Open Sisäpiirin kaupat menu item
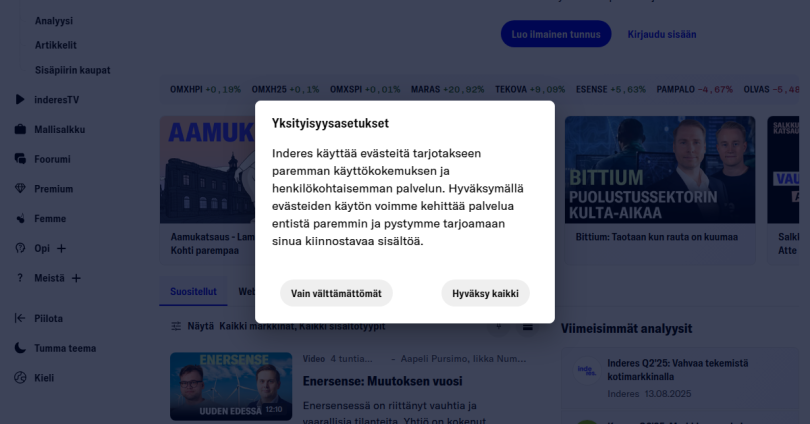 72,70
